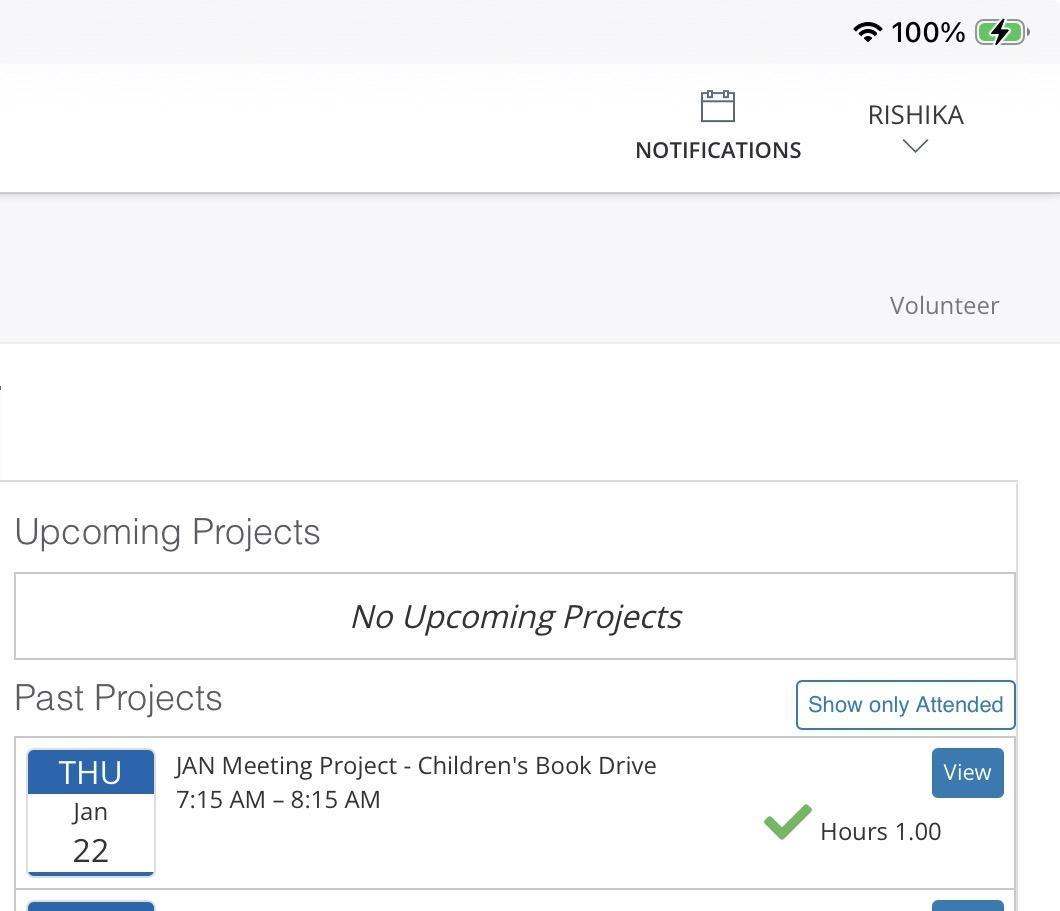Open the RISHIKA user name menu
The height and width of the screenshot is (911, 1060).
coord(915,115)
